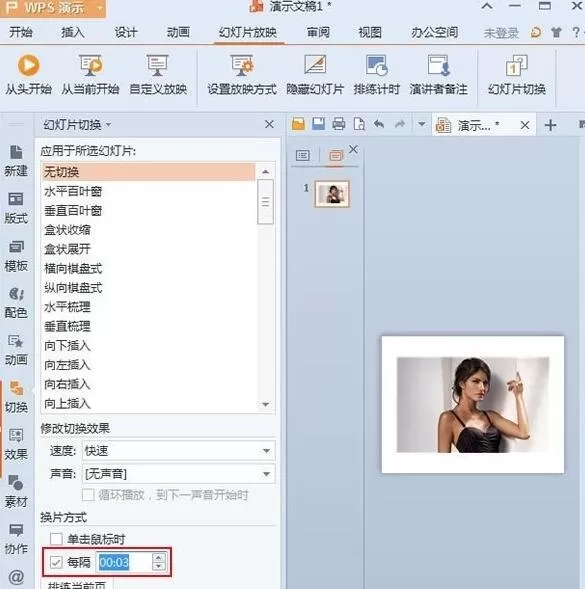The height and width of the screenshot is (589, 585).
Task: Open sidebar Template (模板) panel
Action: pos(16,256)
